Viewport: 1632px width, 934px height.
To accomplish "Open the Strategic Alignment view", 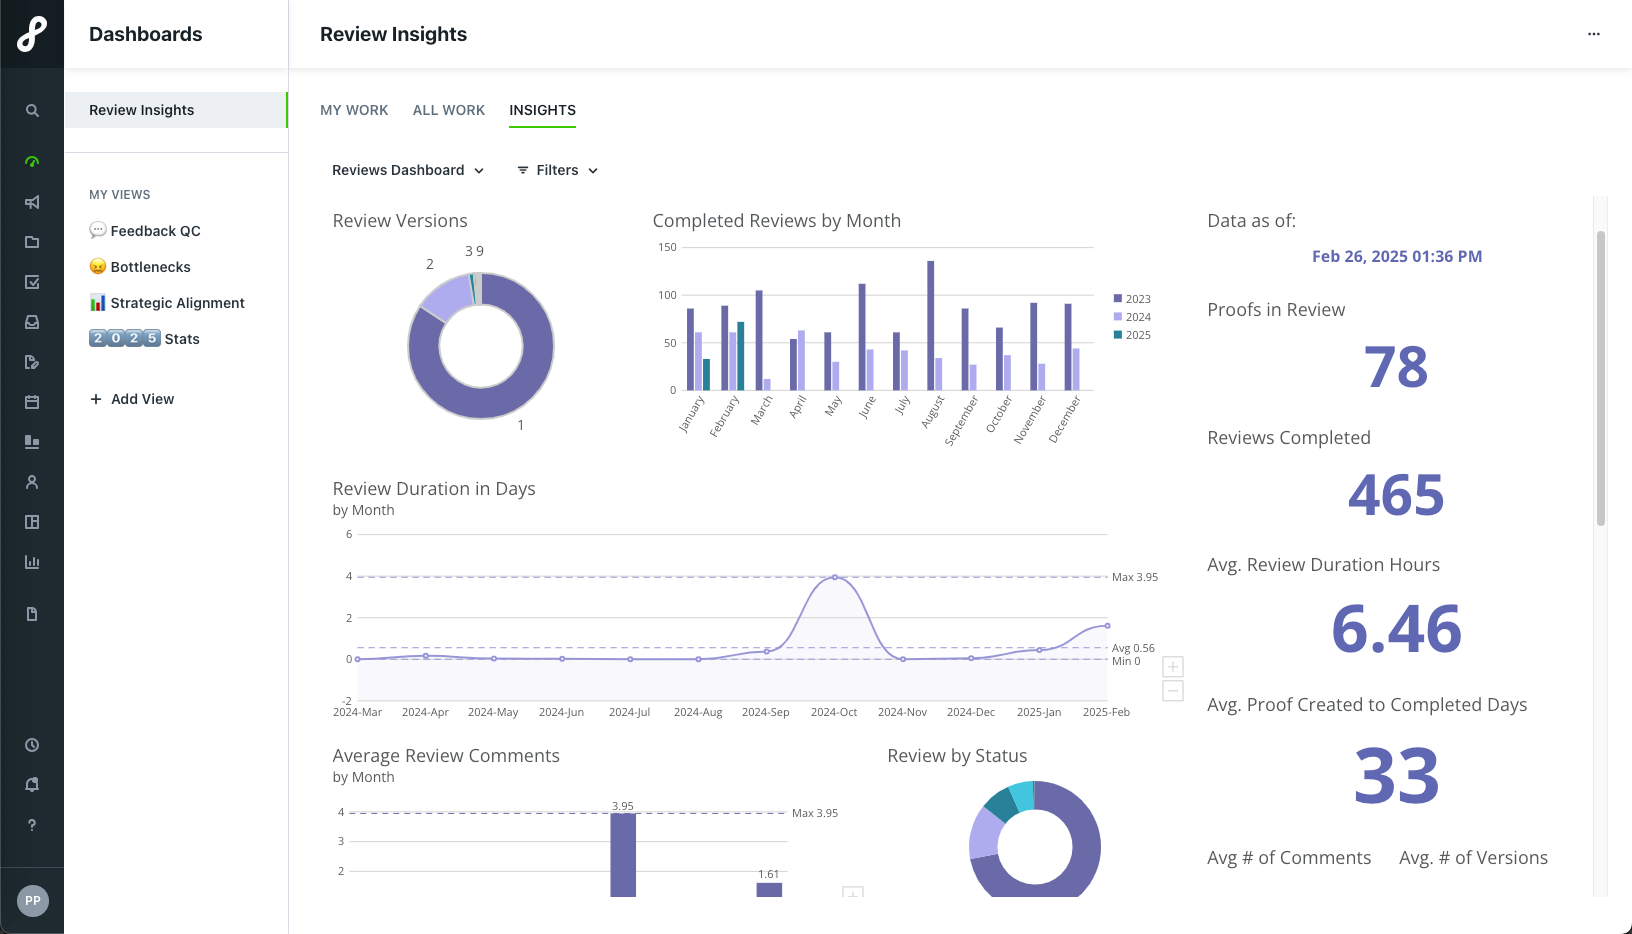I will [167, 303].
